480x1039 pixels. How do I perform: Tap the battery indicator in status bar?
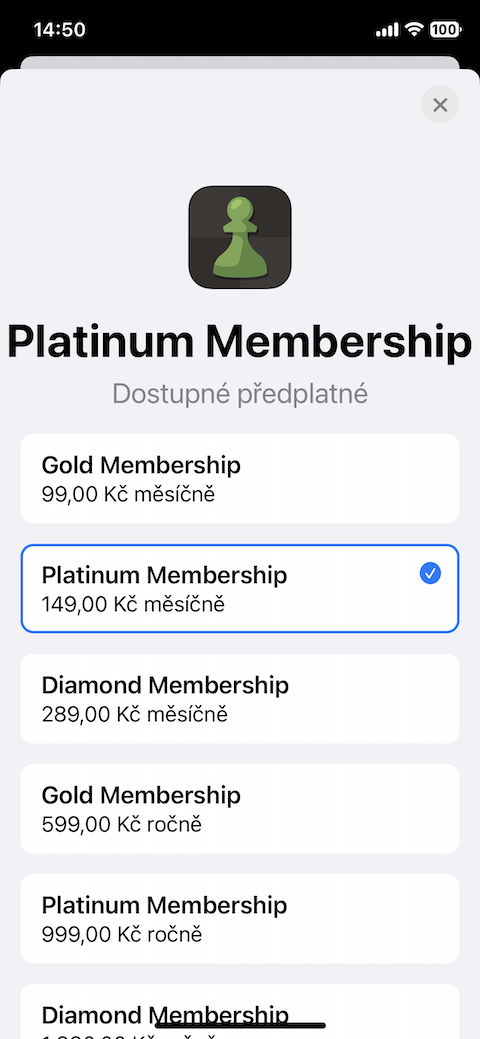click(x=446, y=29)
